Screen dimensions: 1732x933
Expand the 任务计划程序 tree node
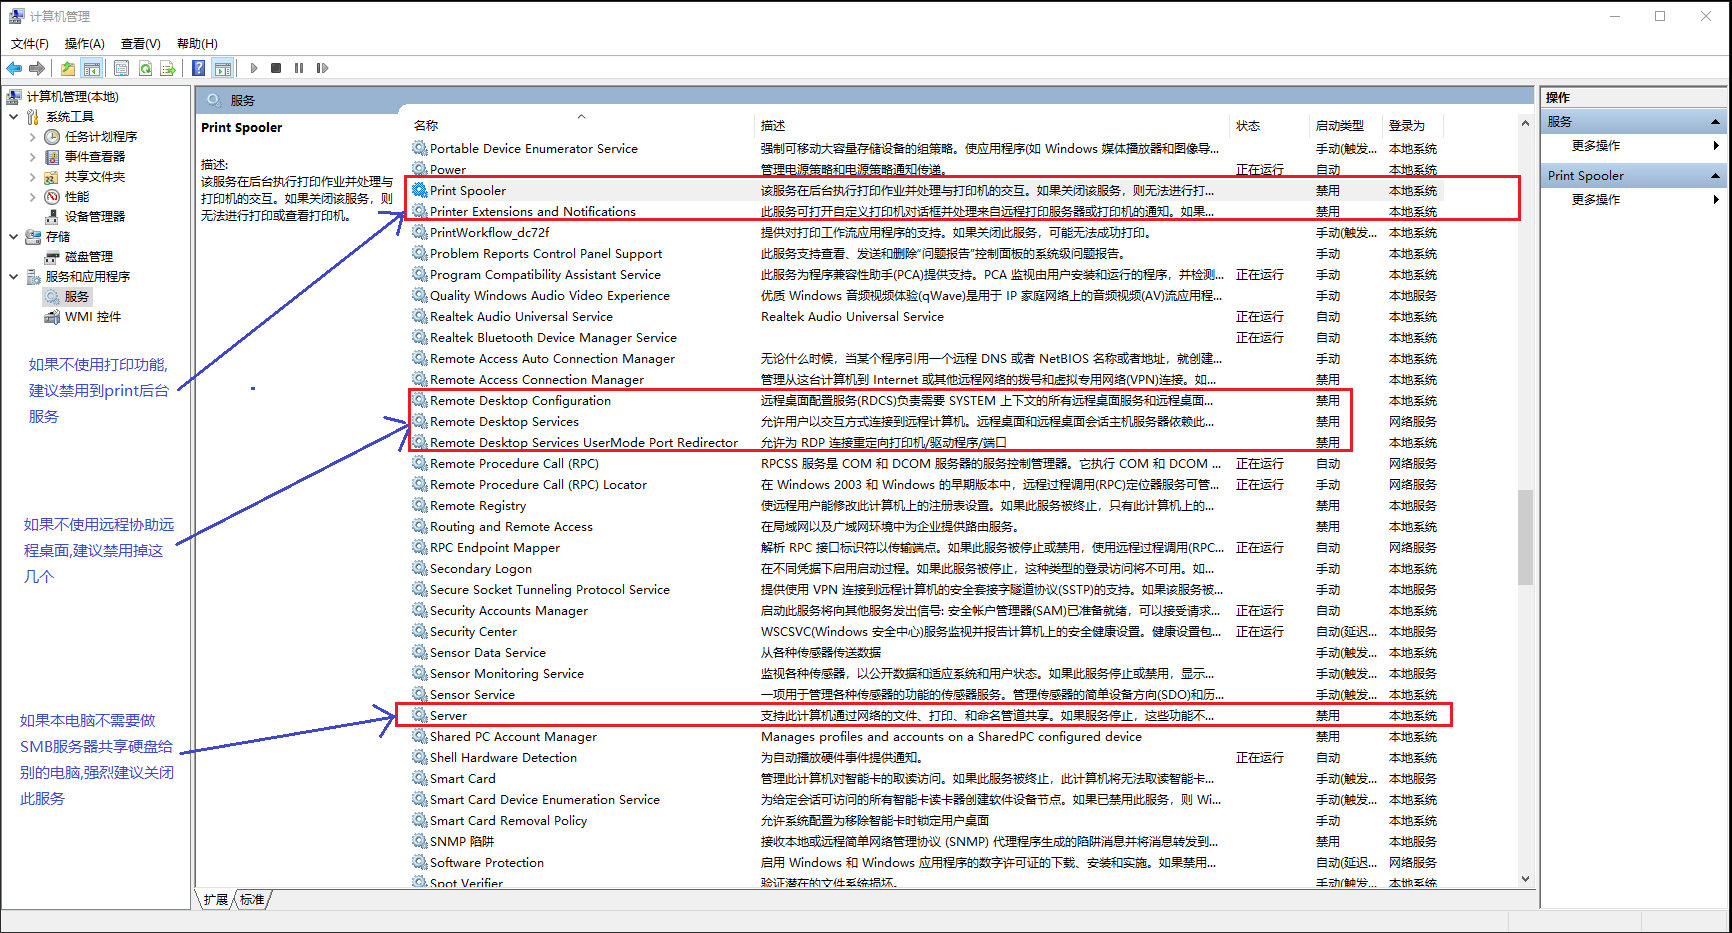pos(32,137)
